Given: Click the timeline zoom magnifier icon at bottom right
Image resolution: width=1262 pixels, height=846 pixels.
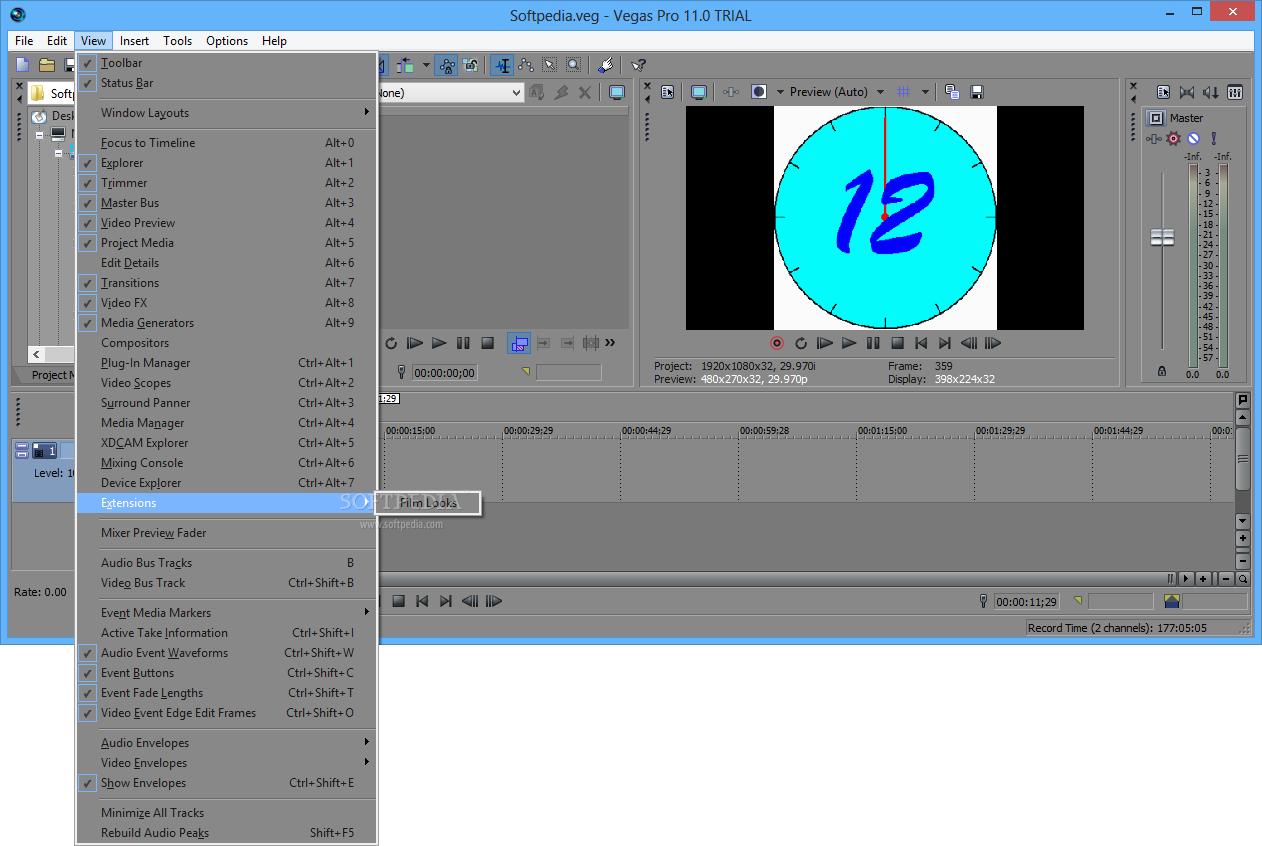Looking at the screenshot, I should click(1242, 579).
